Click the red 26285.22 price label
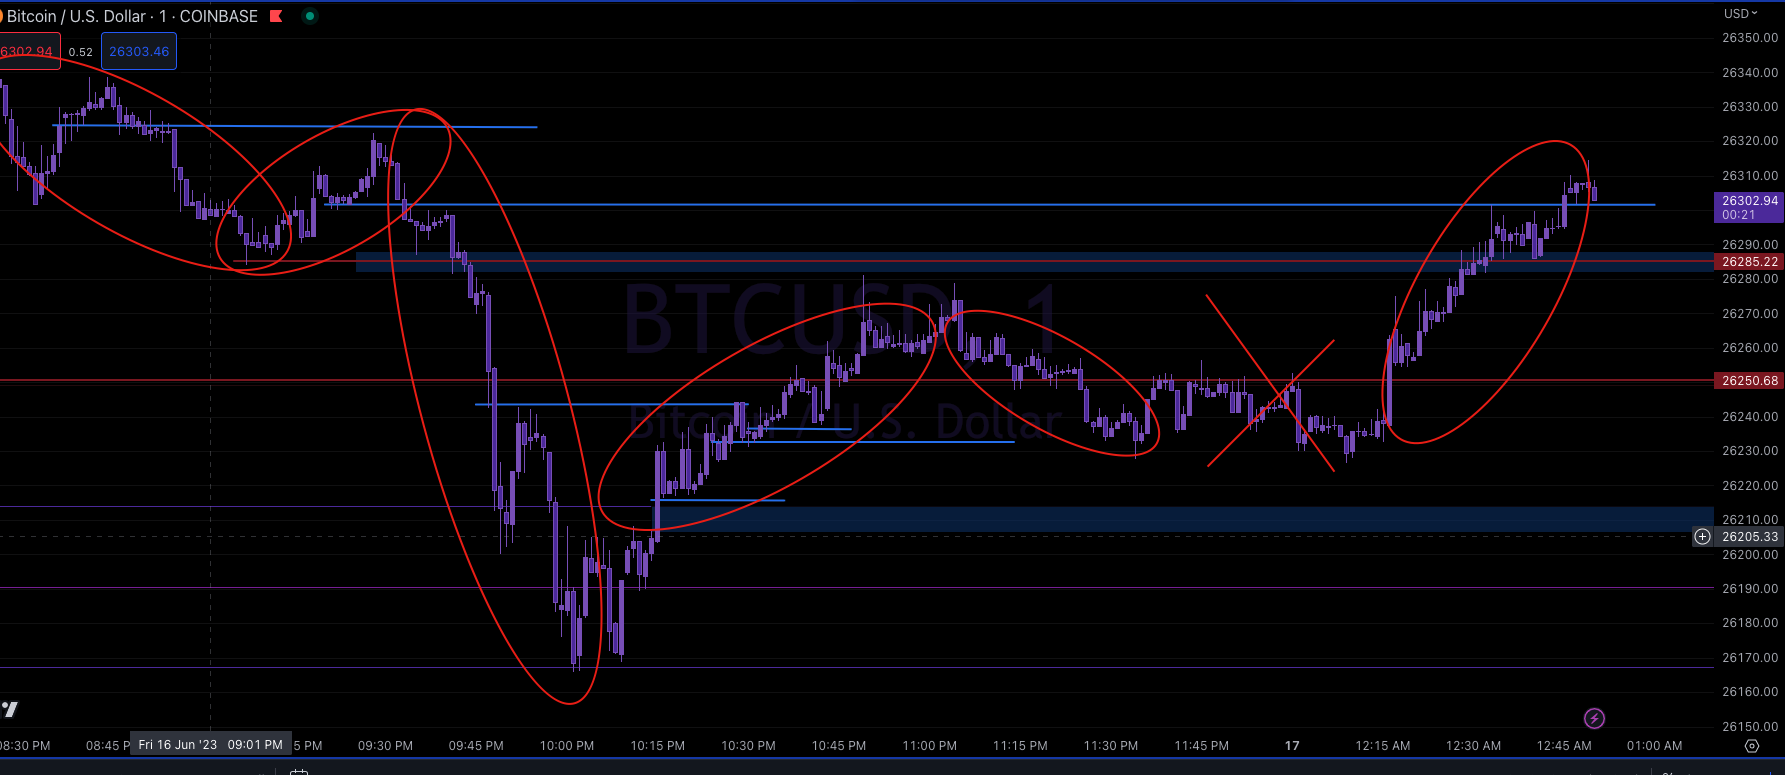1785x775 pixels. coord(1749,262)
